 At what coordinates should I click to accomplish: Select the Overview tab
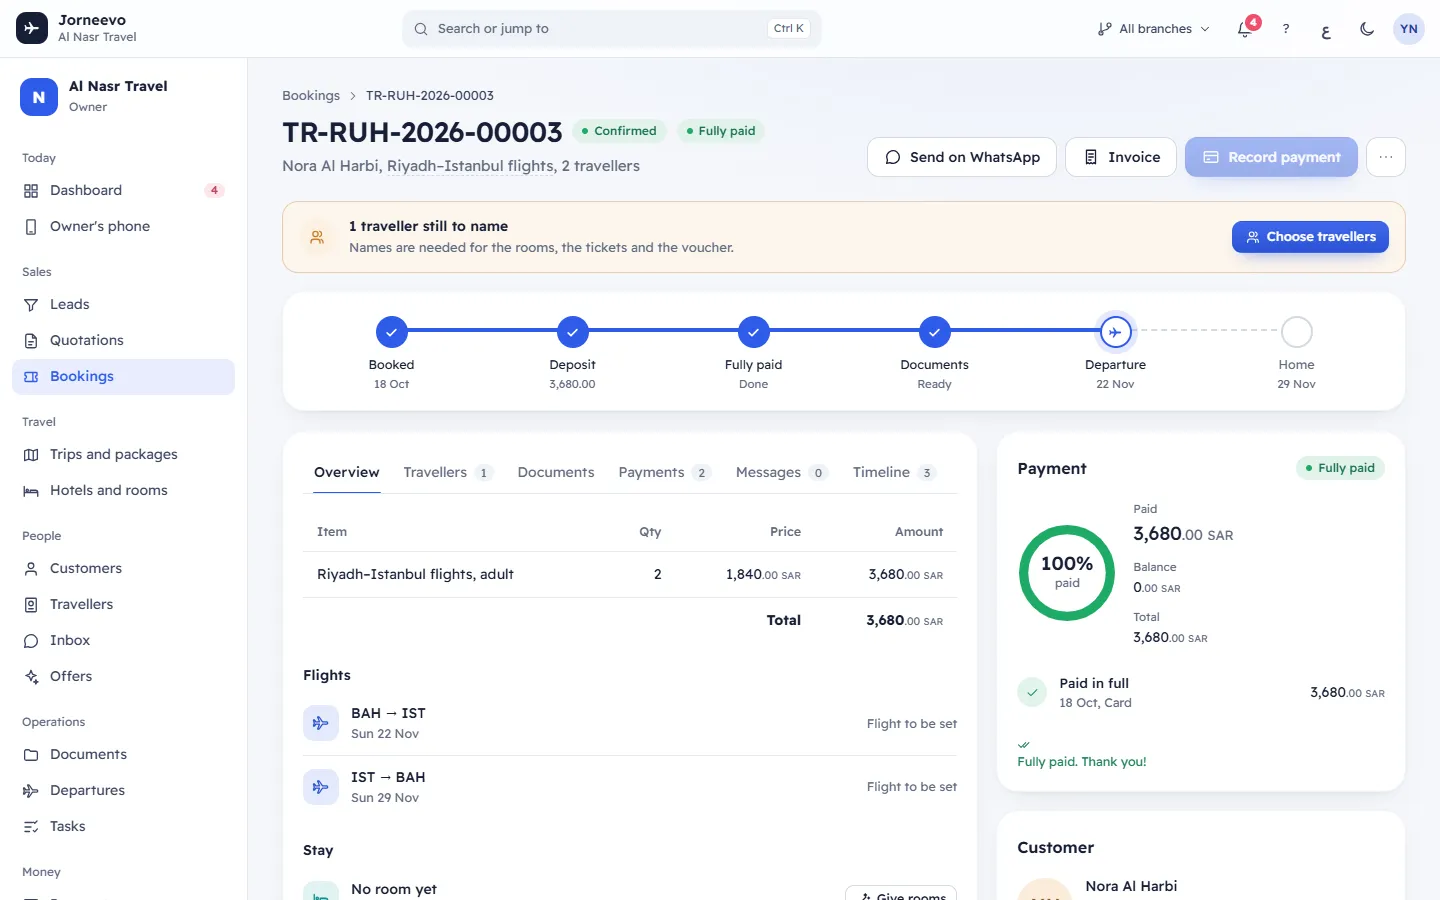(x=347, y=472)
